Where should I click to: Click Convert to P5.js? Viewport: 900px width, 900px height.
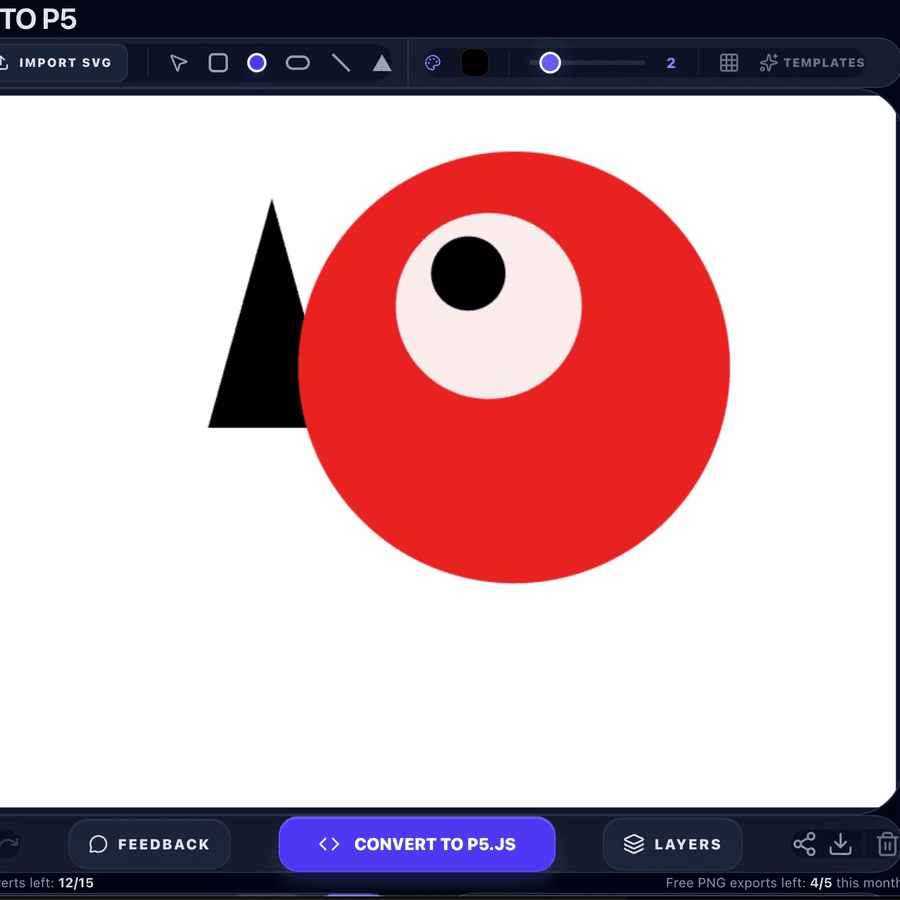coord(417,844)
